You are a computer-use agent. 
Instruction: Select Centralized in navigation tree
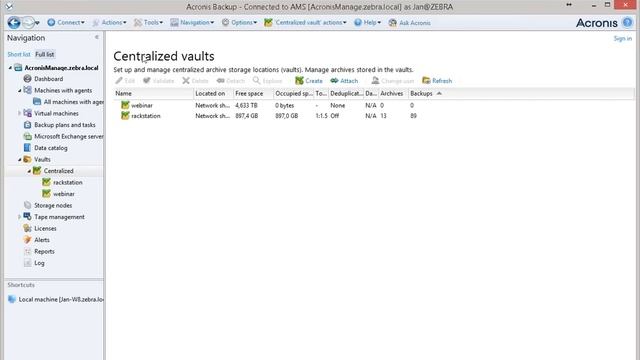pos(58,171)
